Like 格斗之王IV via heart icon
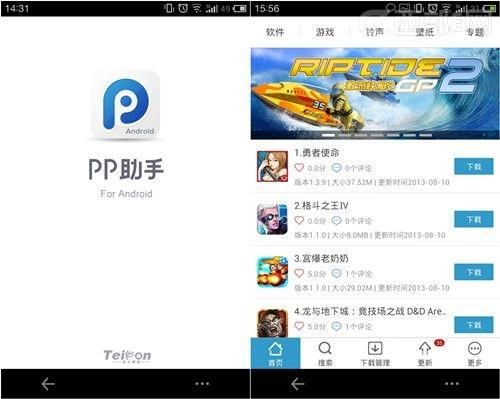The height and width of the screenshot is (399, 500). click(299, 221)
